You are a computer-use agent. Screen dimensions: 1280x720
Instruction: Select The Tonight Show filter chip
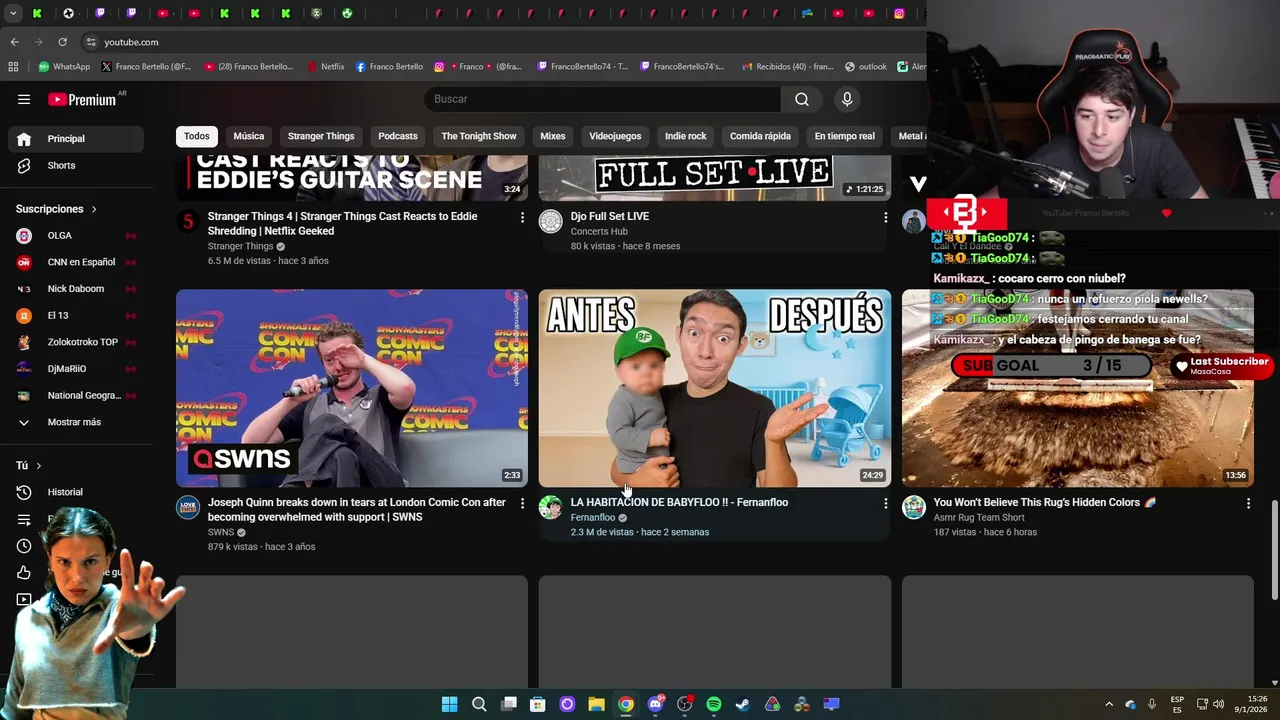(479, 136)
